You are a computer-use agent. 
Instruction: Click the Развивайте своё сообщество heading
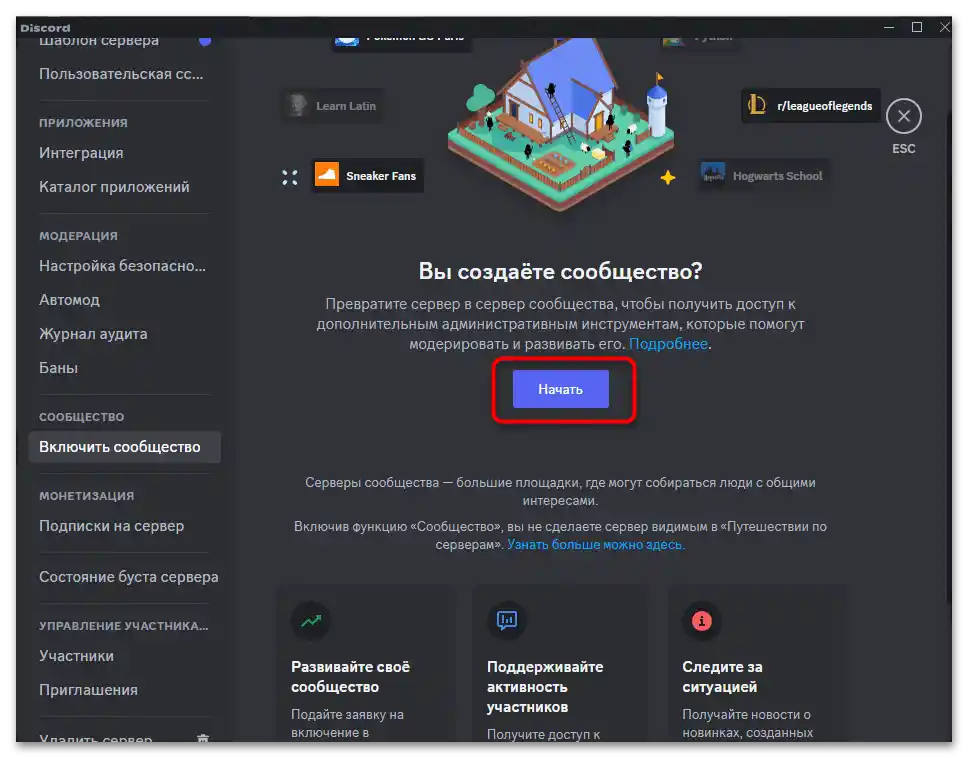351,677
